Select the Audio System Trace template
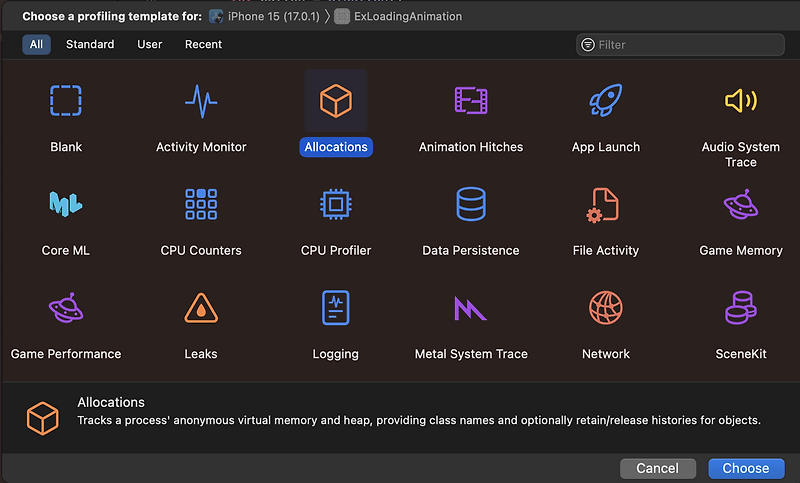800x483 pixels. pyautogui.click(x=740, y=102)
